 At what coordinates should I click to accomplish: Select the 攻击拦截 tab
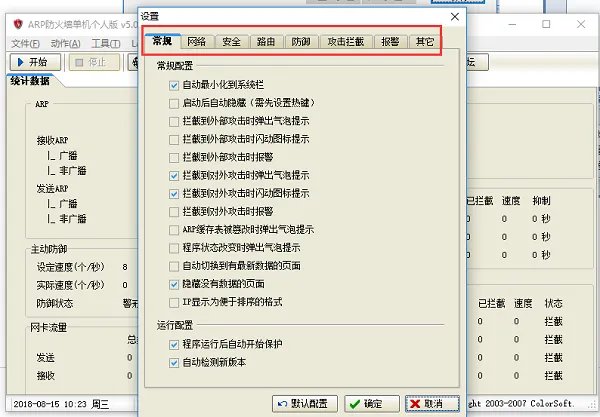[346, 42]
